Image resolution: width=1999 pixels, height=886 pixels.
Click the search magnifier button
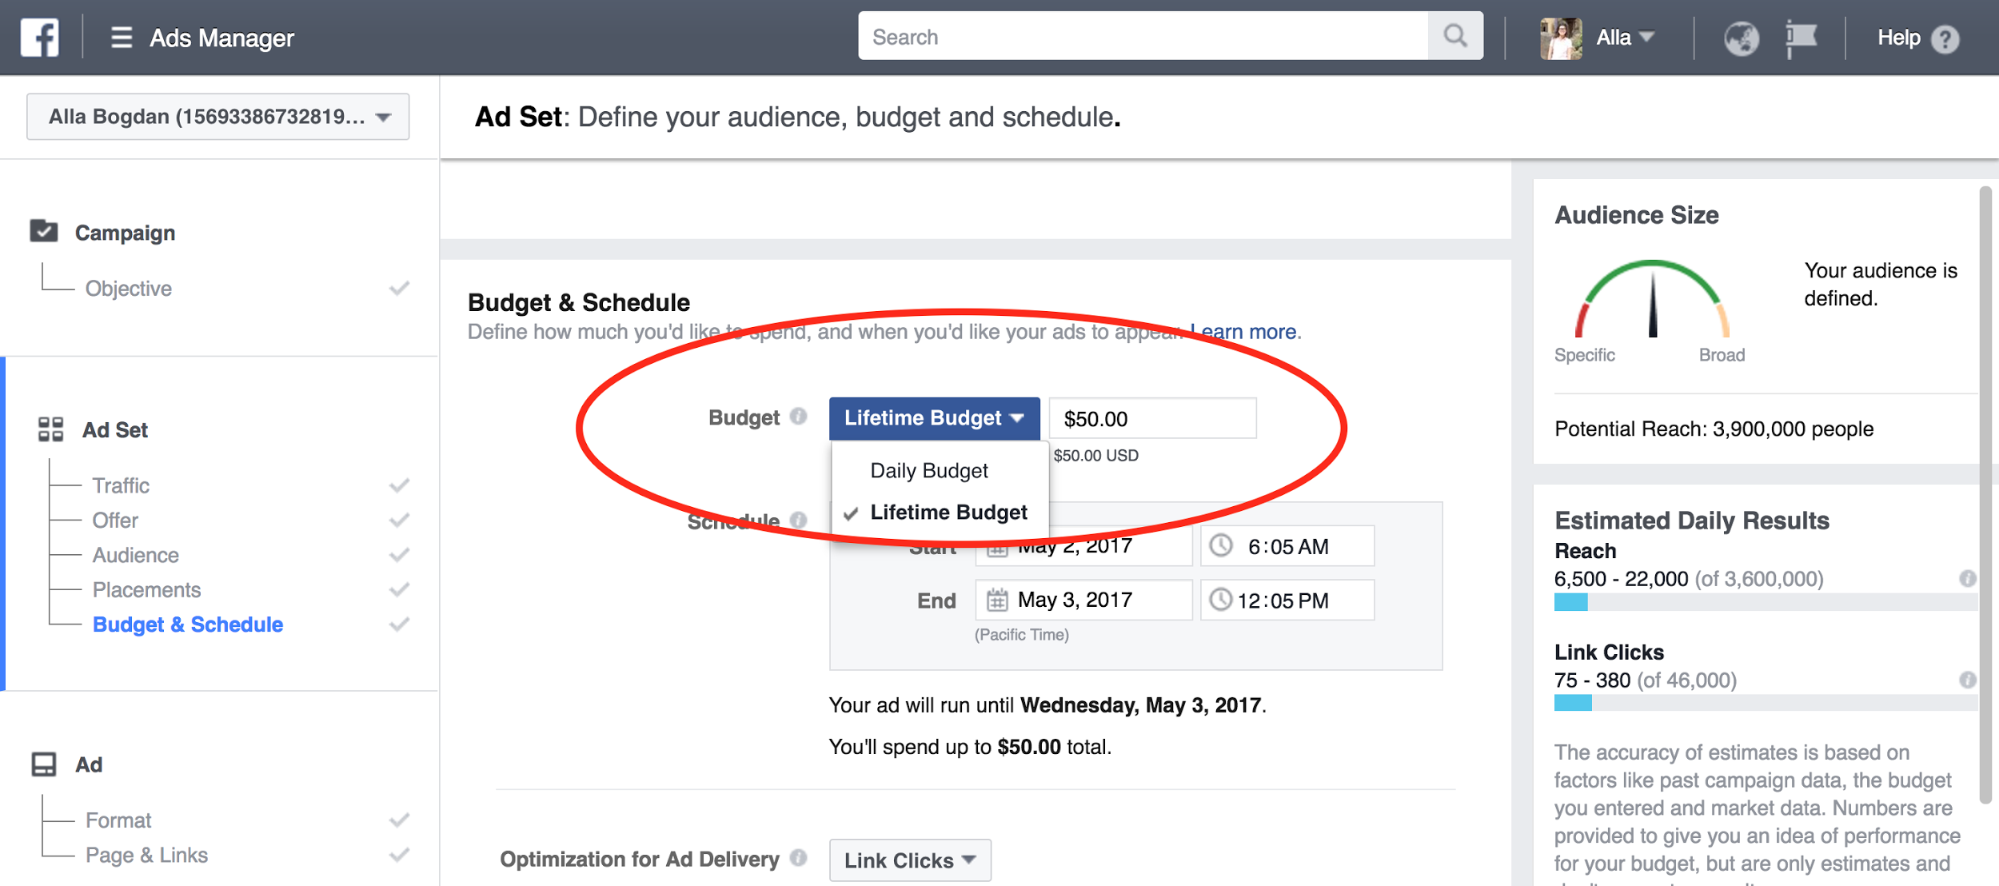coord(1455,37)
